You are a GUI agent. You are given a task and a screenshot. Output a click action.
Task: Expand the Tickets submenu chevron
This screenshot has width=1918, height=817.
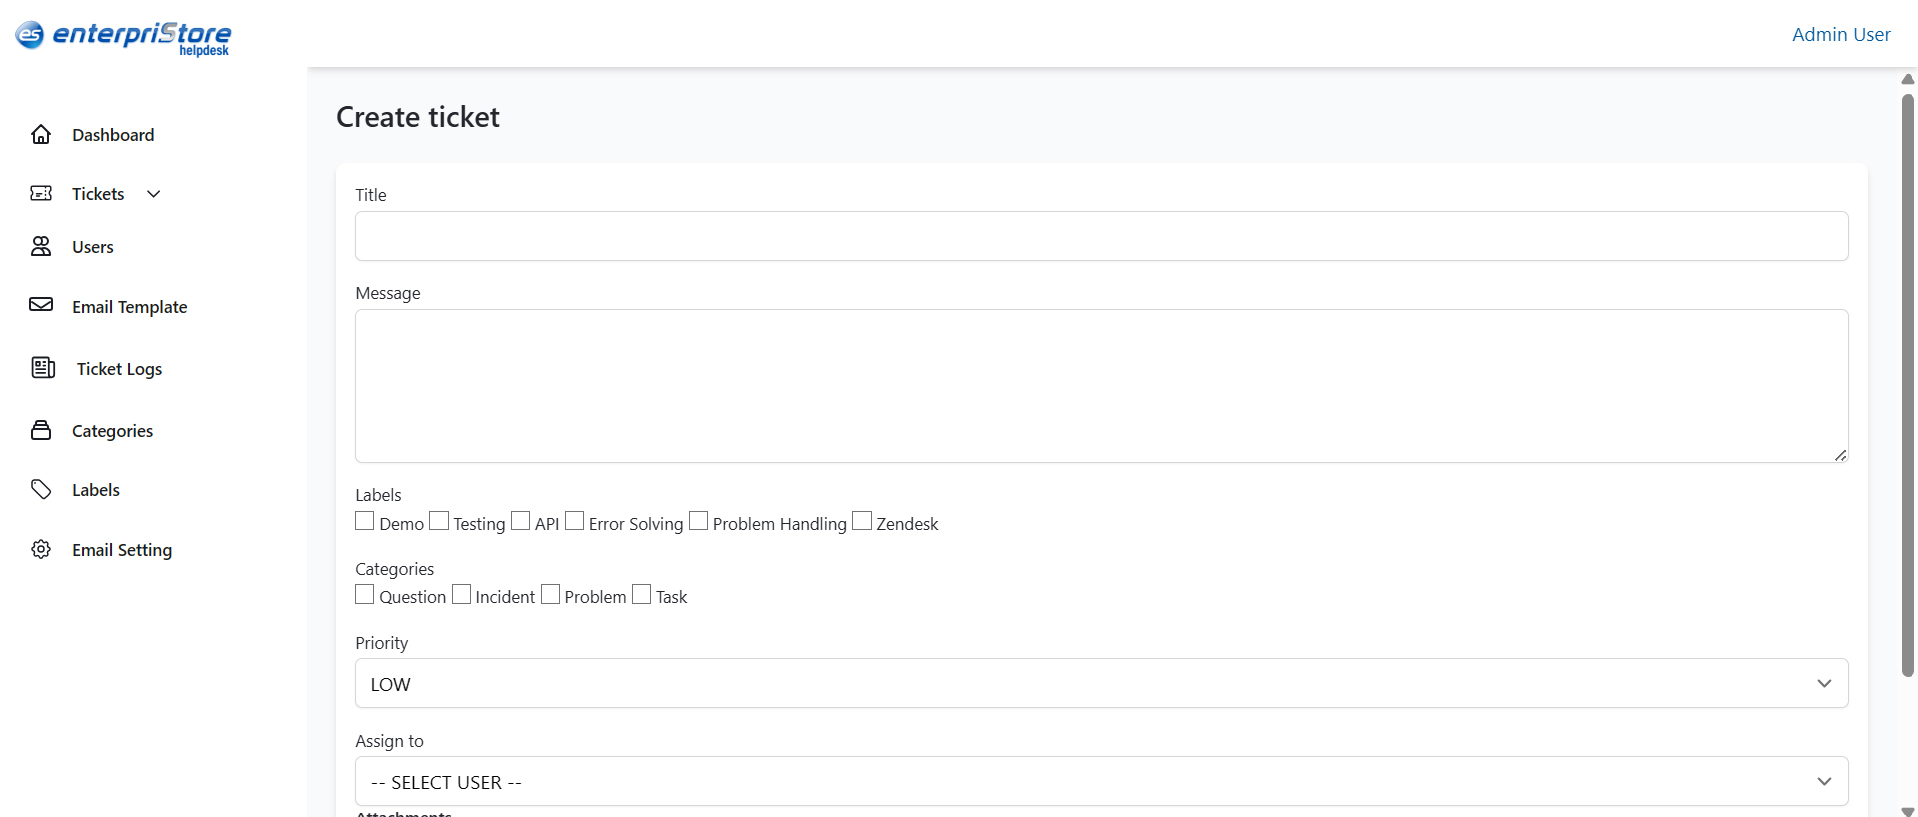click(154, 194)
